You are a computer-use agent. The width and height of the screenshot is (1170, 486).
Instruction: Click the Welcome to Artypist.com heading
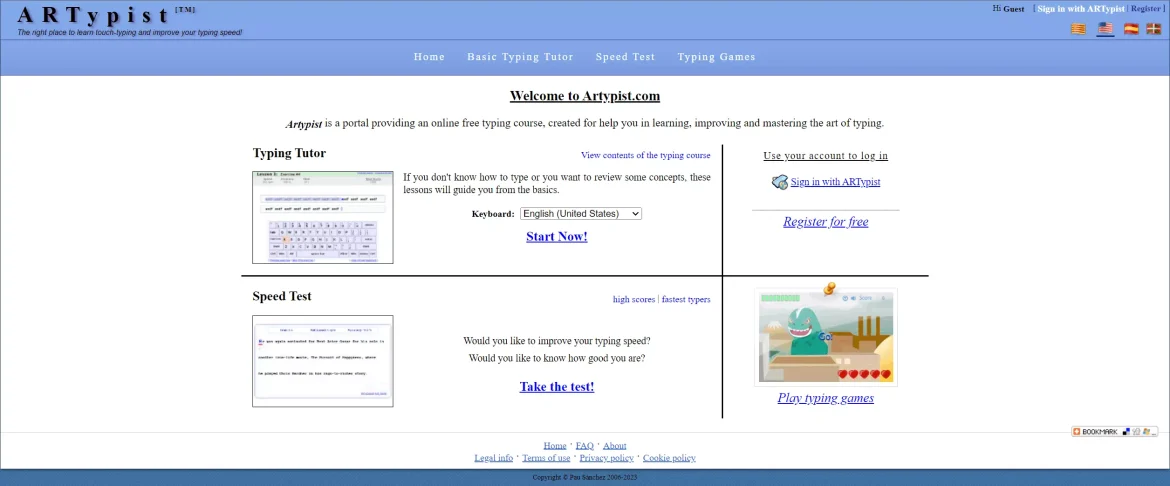[585, 96]
